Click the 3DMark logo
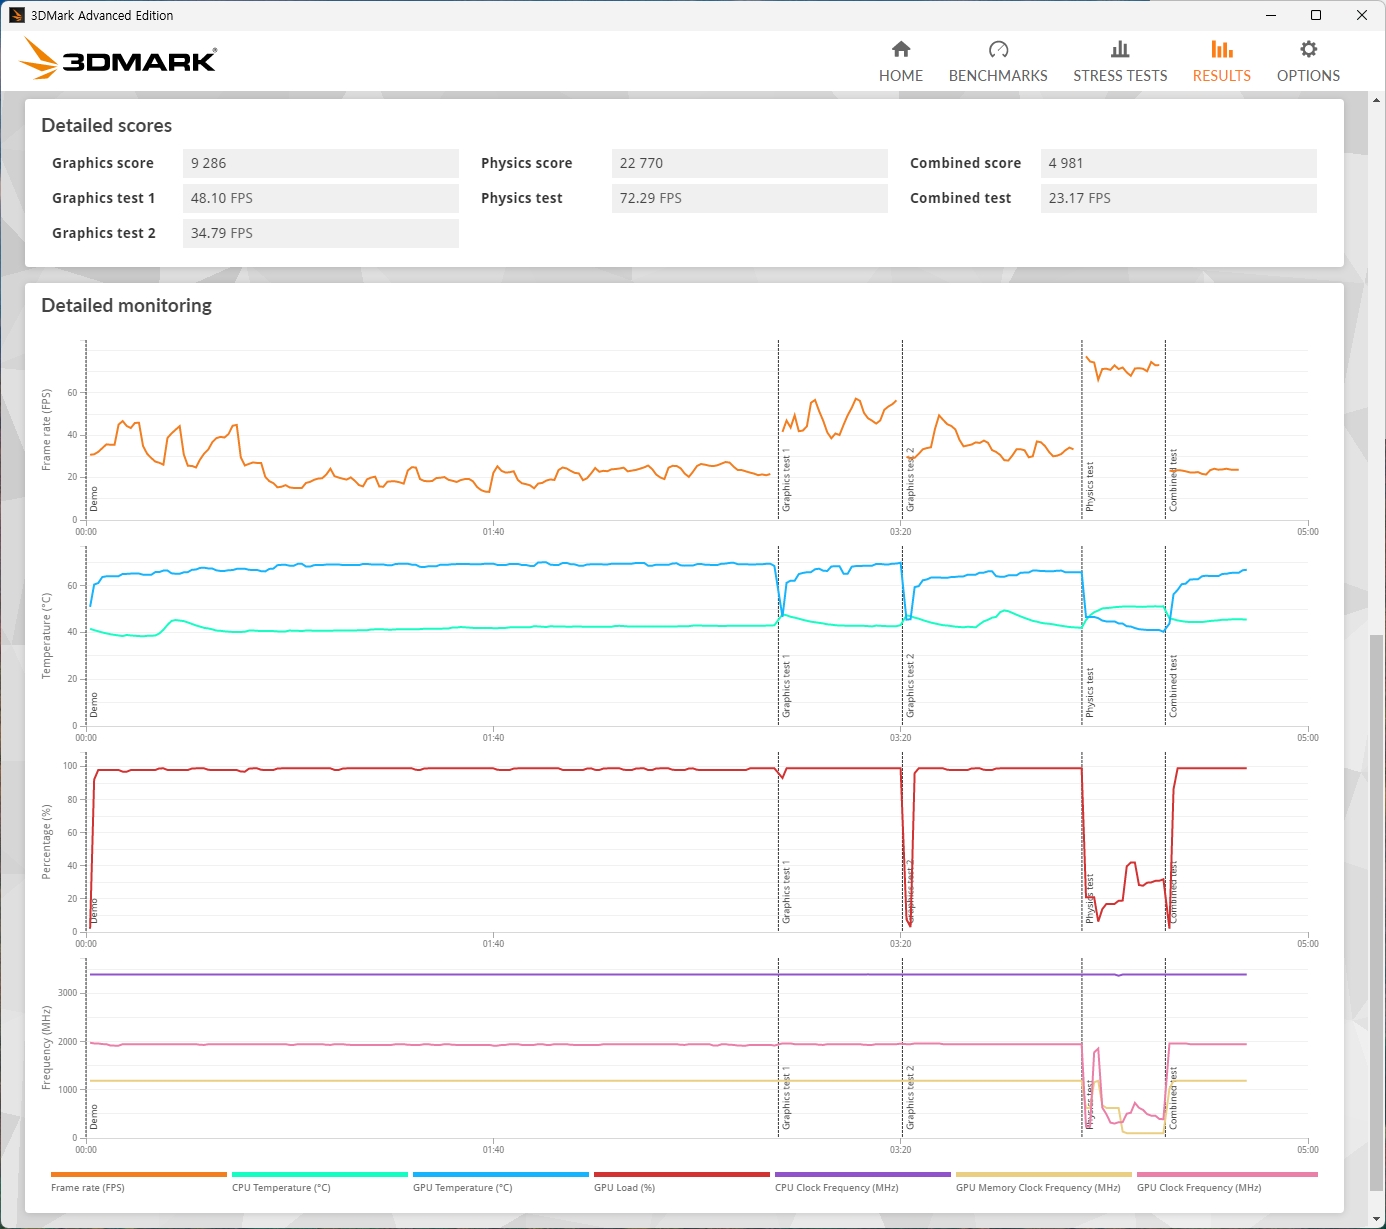The image size is (1386, 1229). (118, 59)
